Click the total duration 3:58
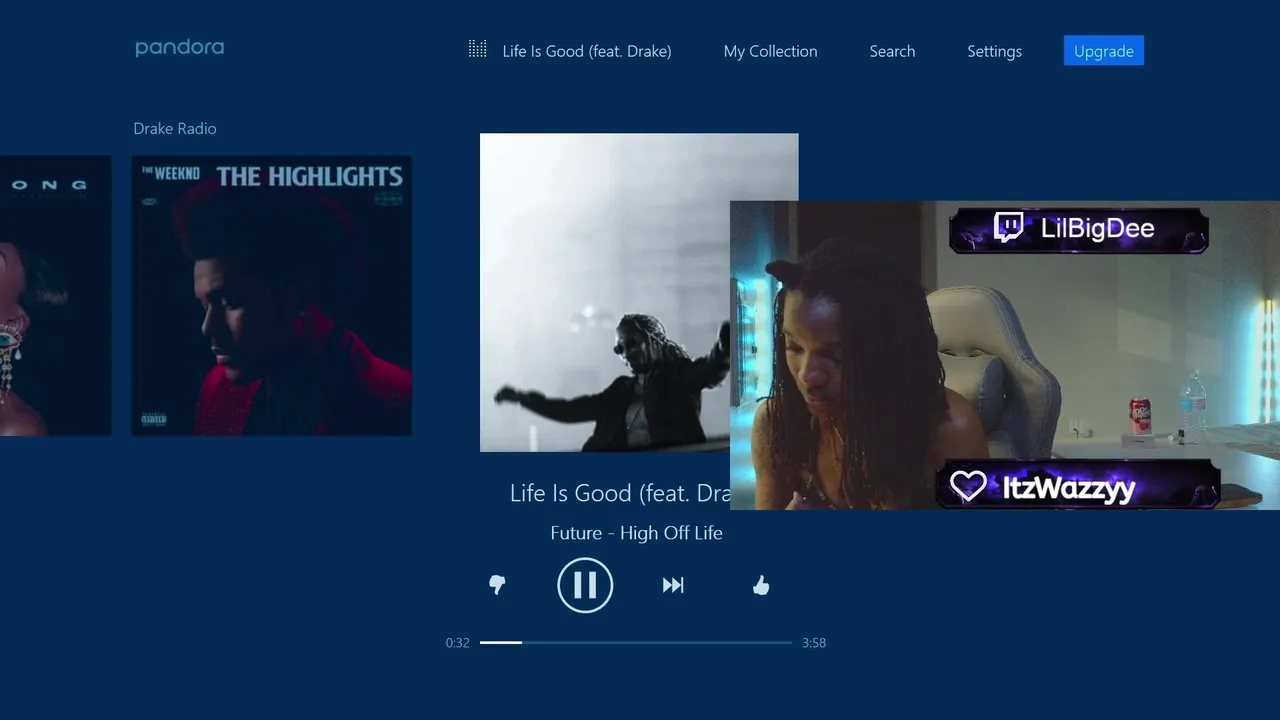 (814, 643)
